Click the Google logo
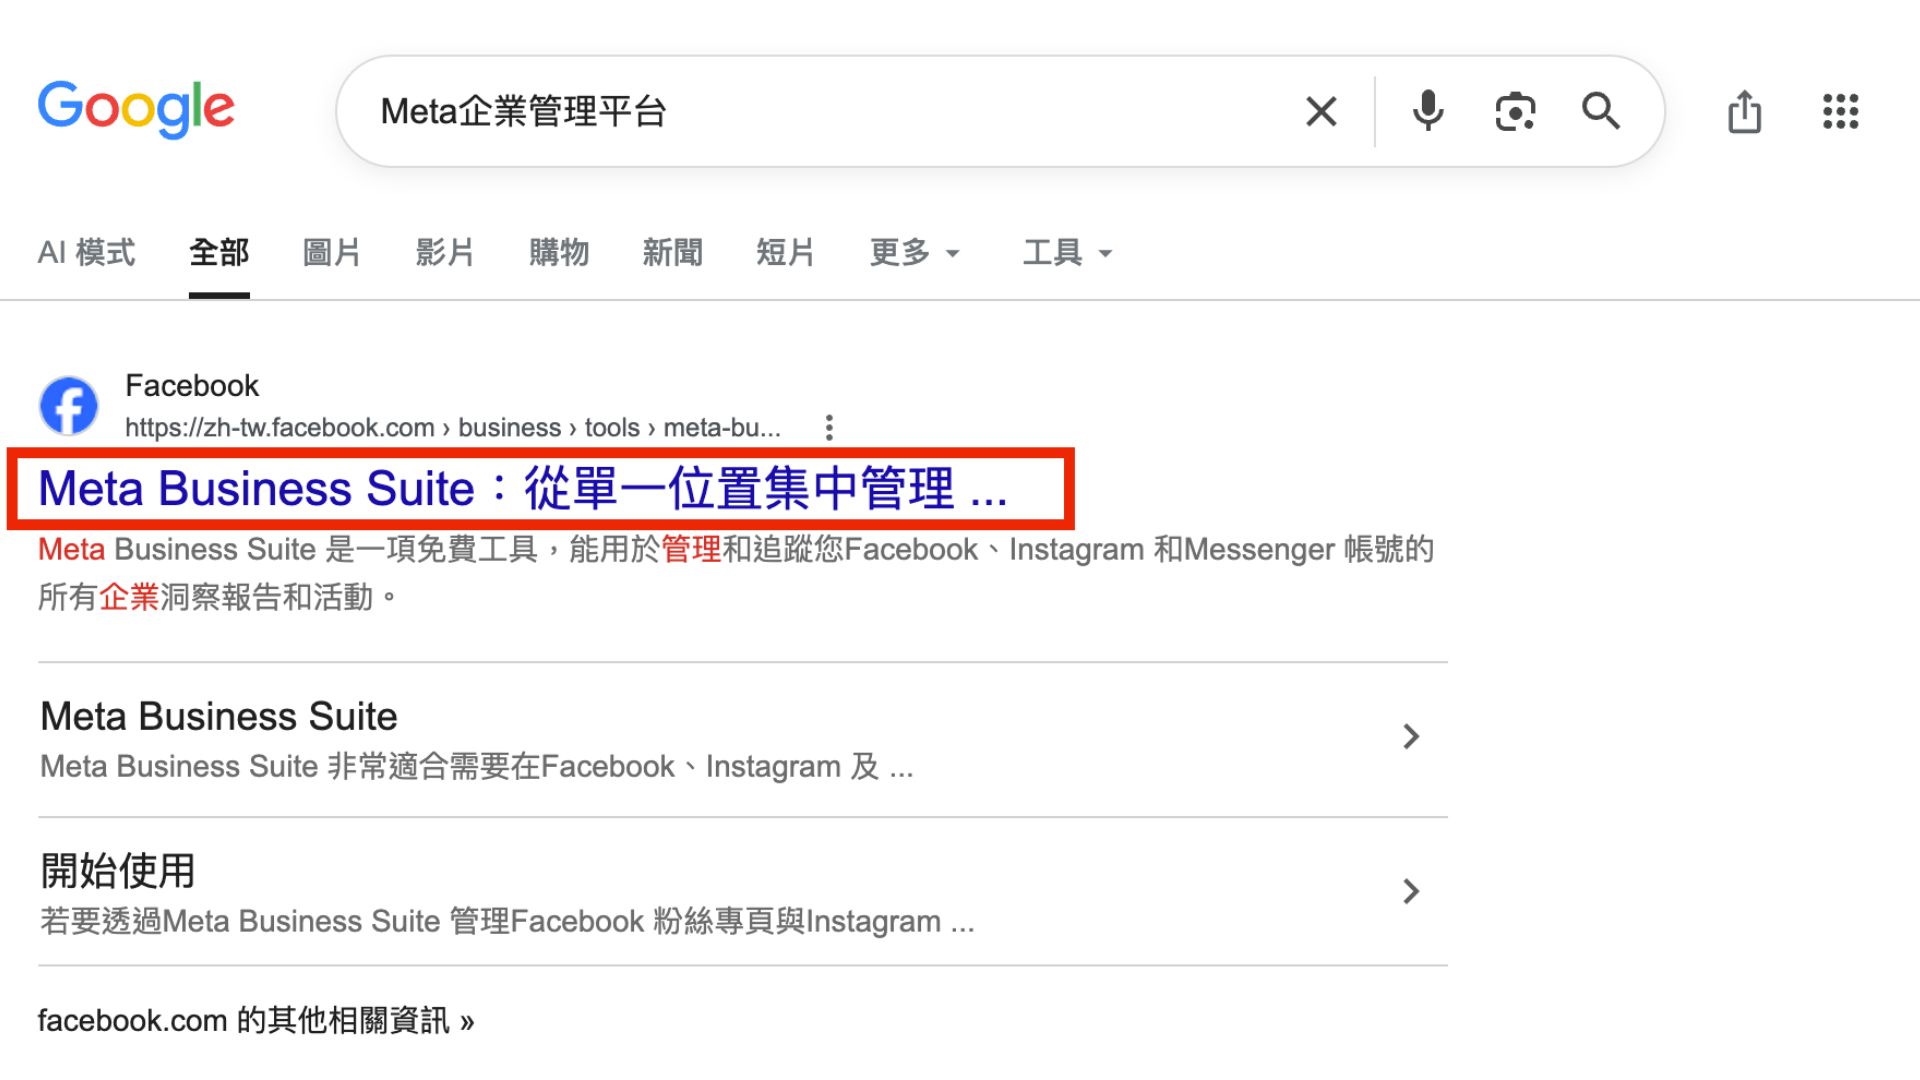The image size is (1920, 1080). pyautogui.click(x=136, y=109)
